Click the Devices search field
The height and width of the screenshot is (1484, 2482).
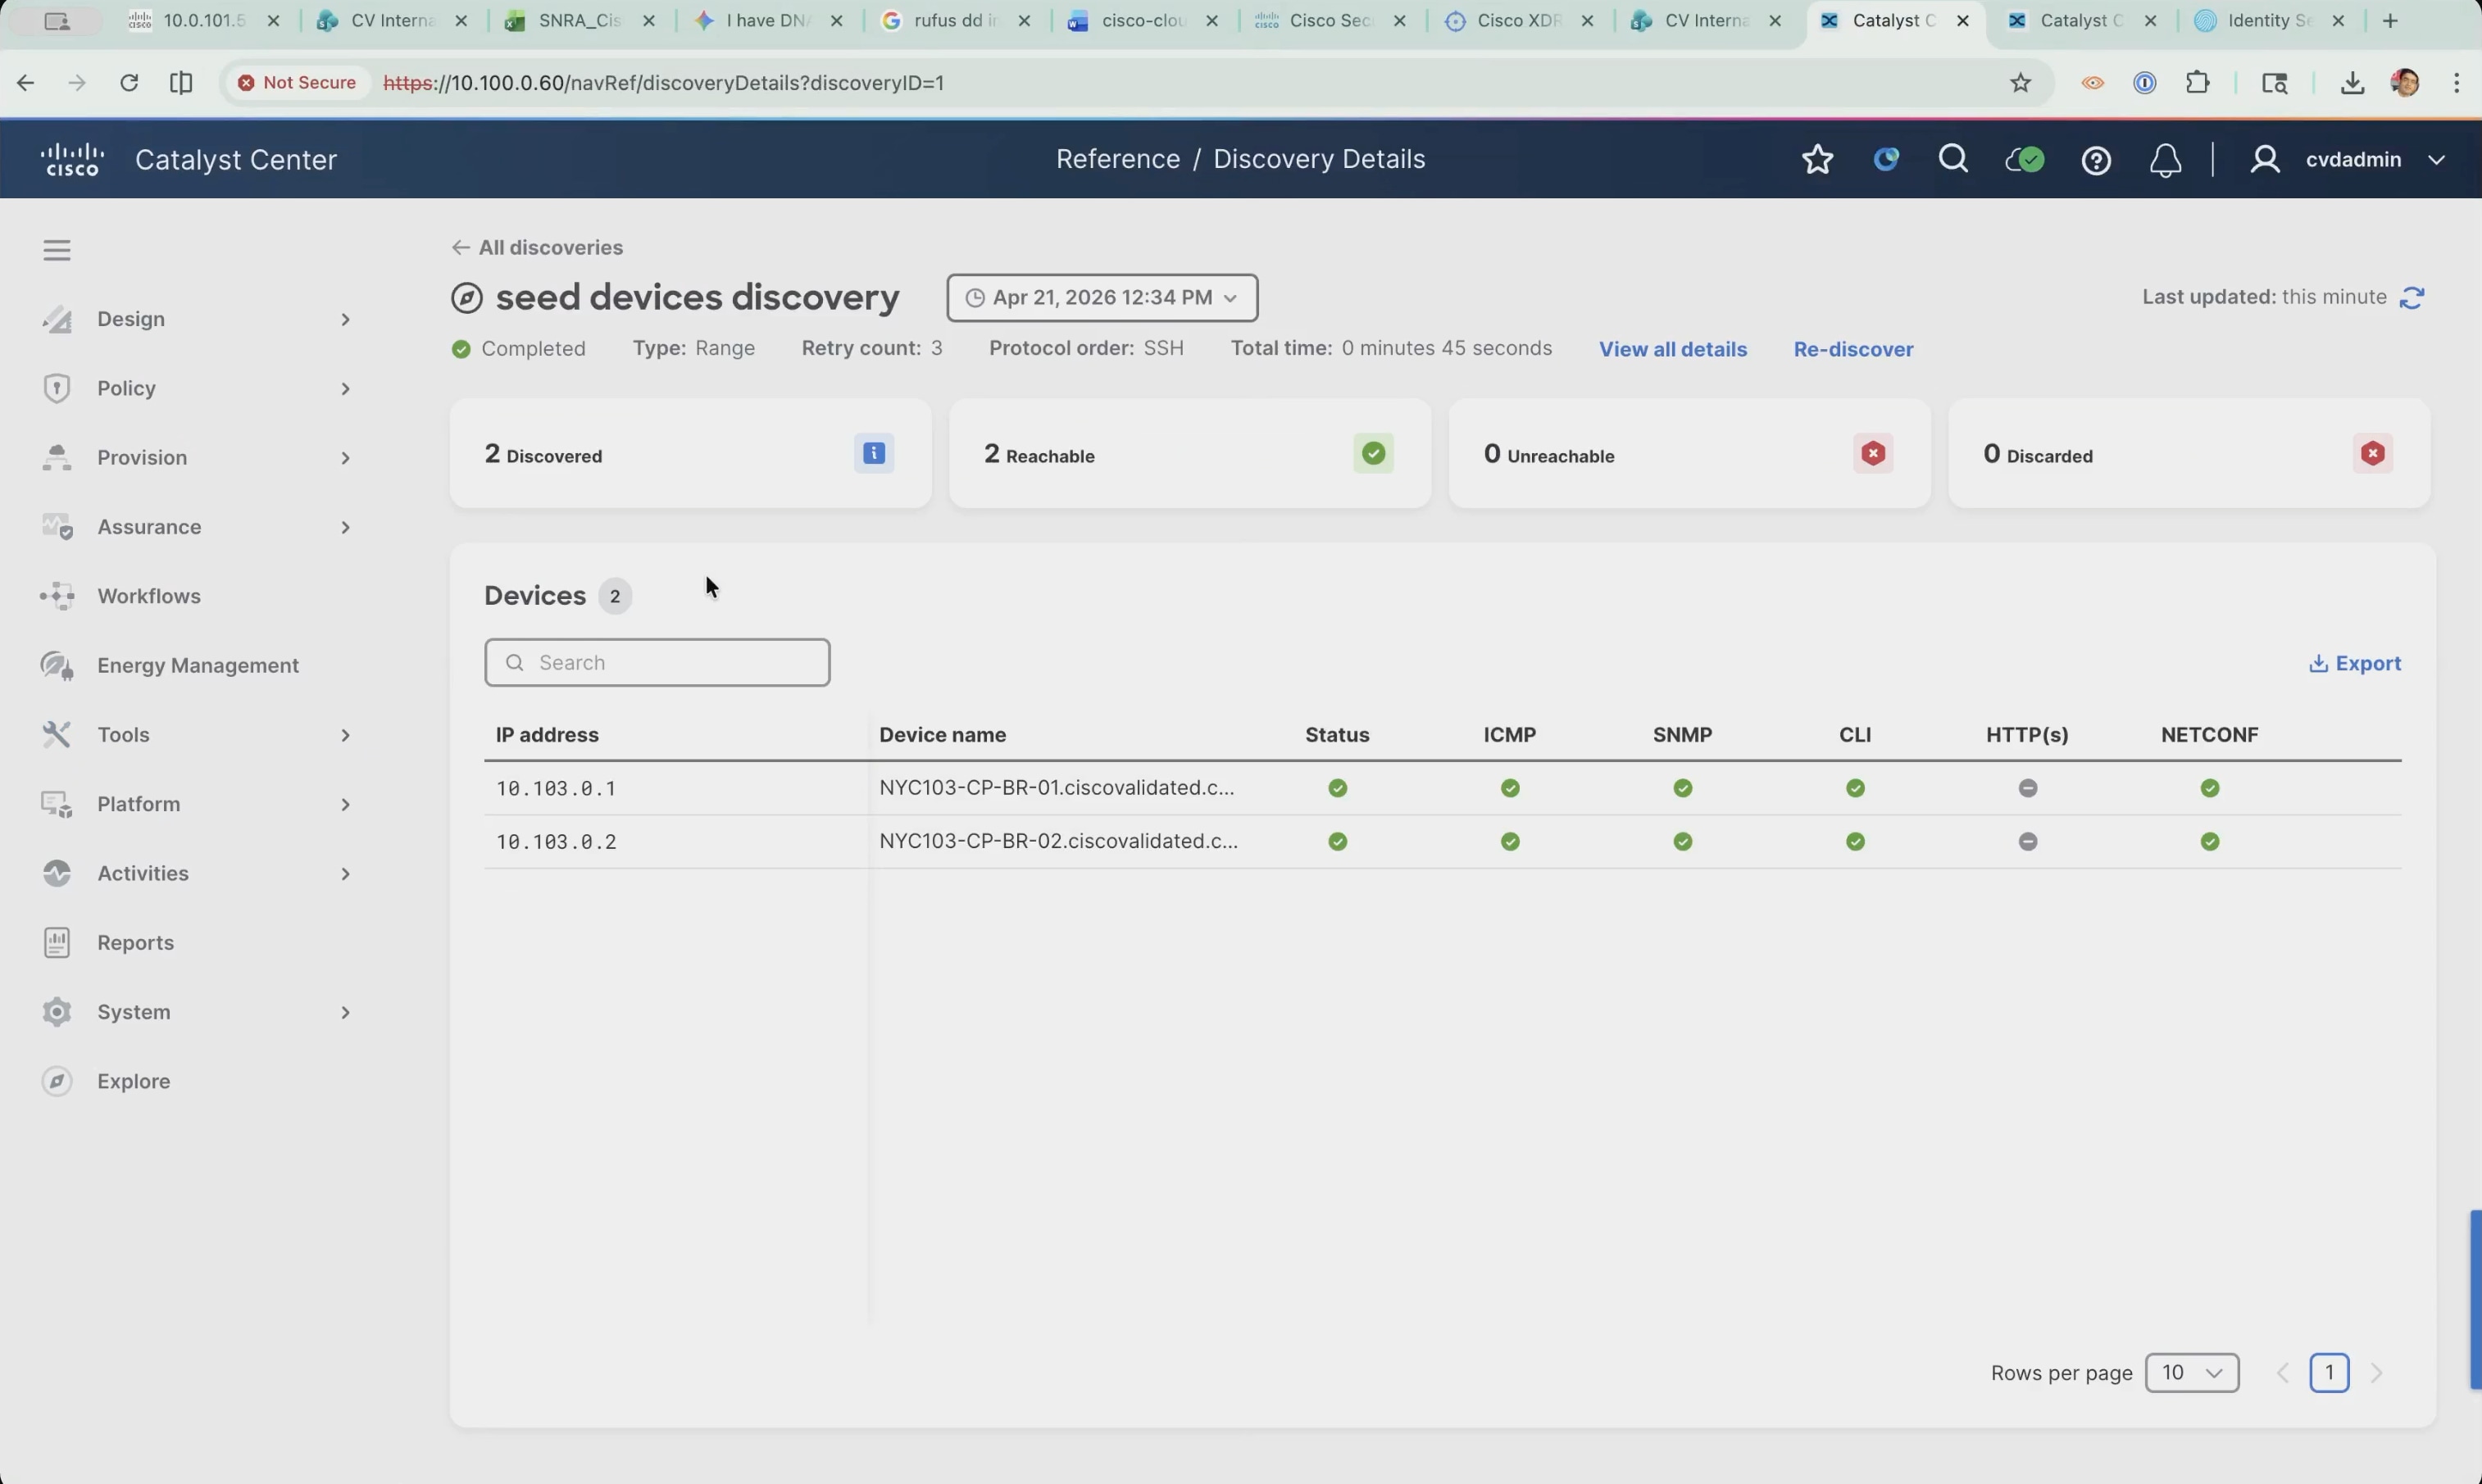[657, 663]
